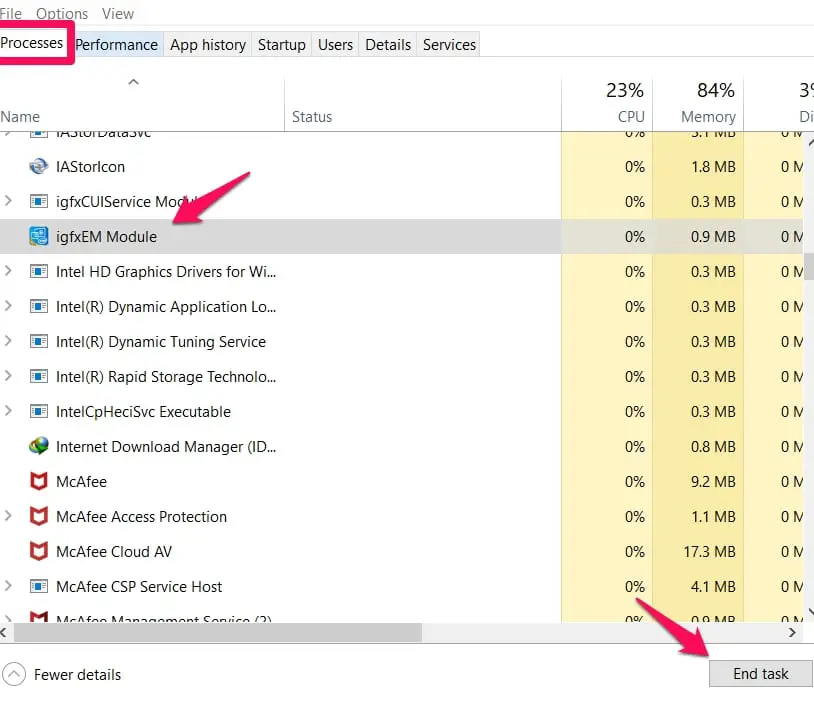
Task: Click the McAfee Cloud AV shield icon
Action: click(38, 551)
